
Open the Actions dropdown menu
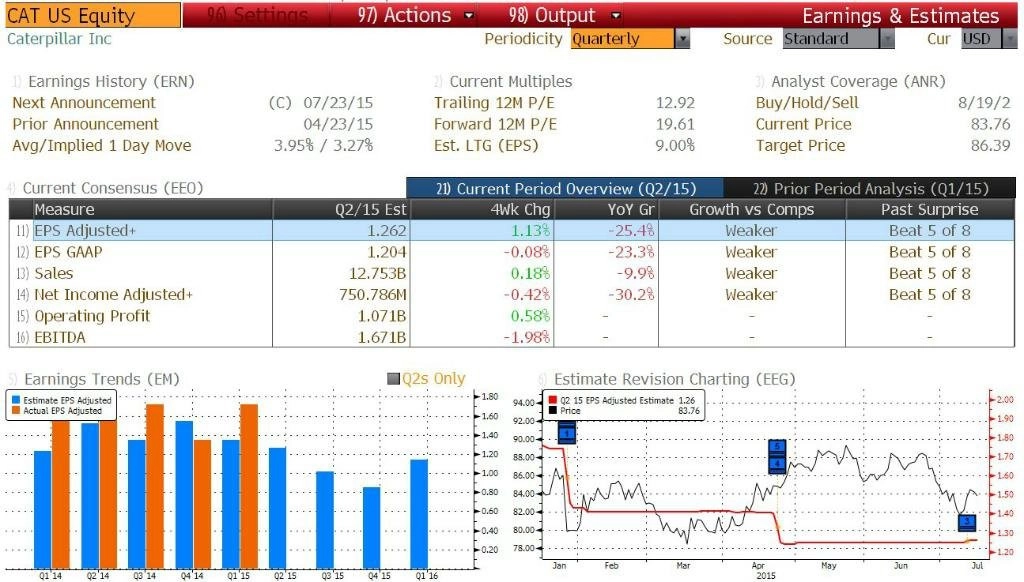pyautogui.click(x=415, y=15)
